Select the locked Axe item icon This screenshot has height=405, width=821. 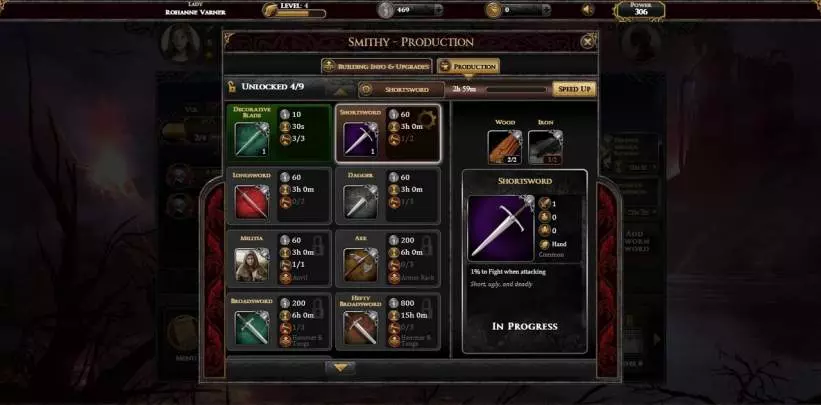(361, 265)
